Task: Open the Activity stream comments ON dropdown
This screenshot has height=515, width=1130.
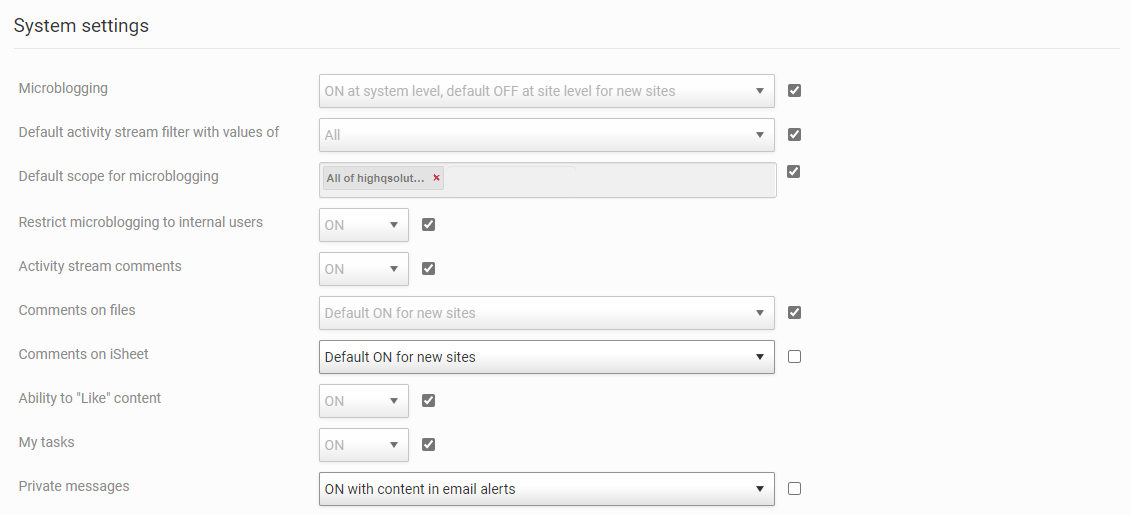Action: tap(363, 269)
